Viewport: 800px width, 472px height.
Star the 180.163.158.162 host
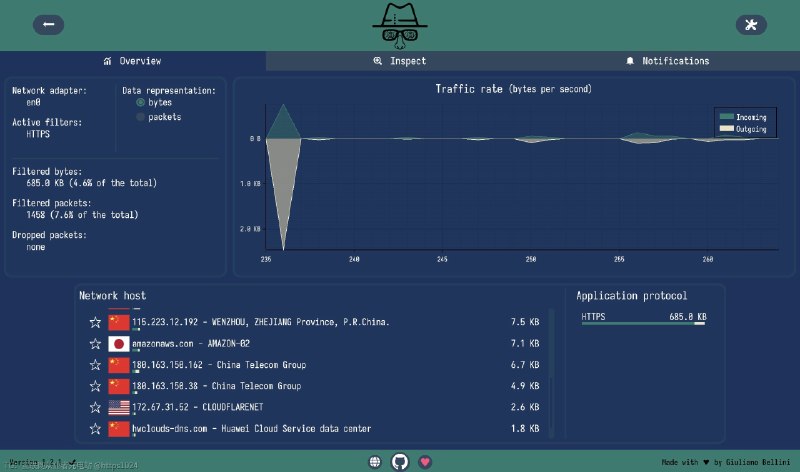click(x=95, y=365)
